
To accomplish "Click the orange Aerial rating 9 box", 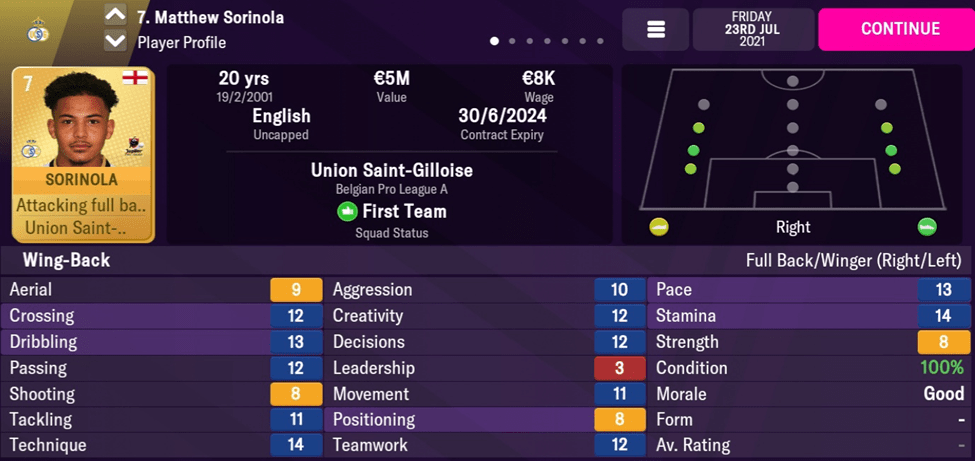I will (296, 290).
